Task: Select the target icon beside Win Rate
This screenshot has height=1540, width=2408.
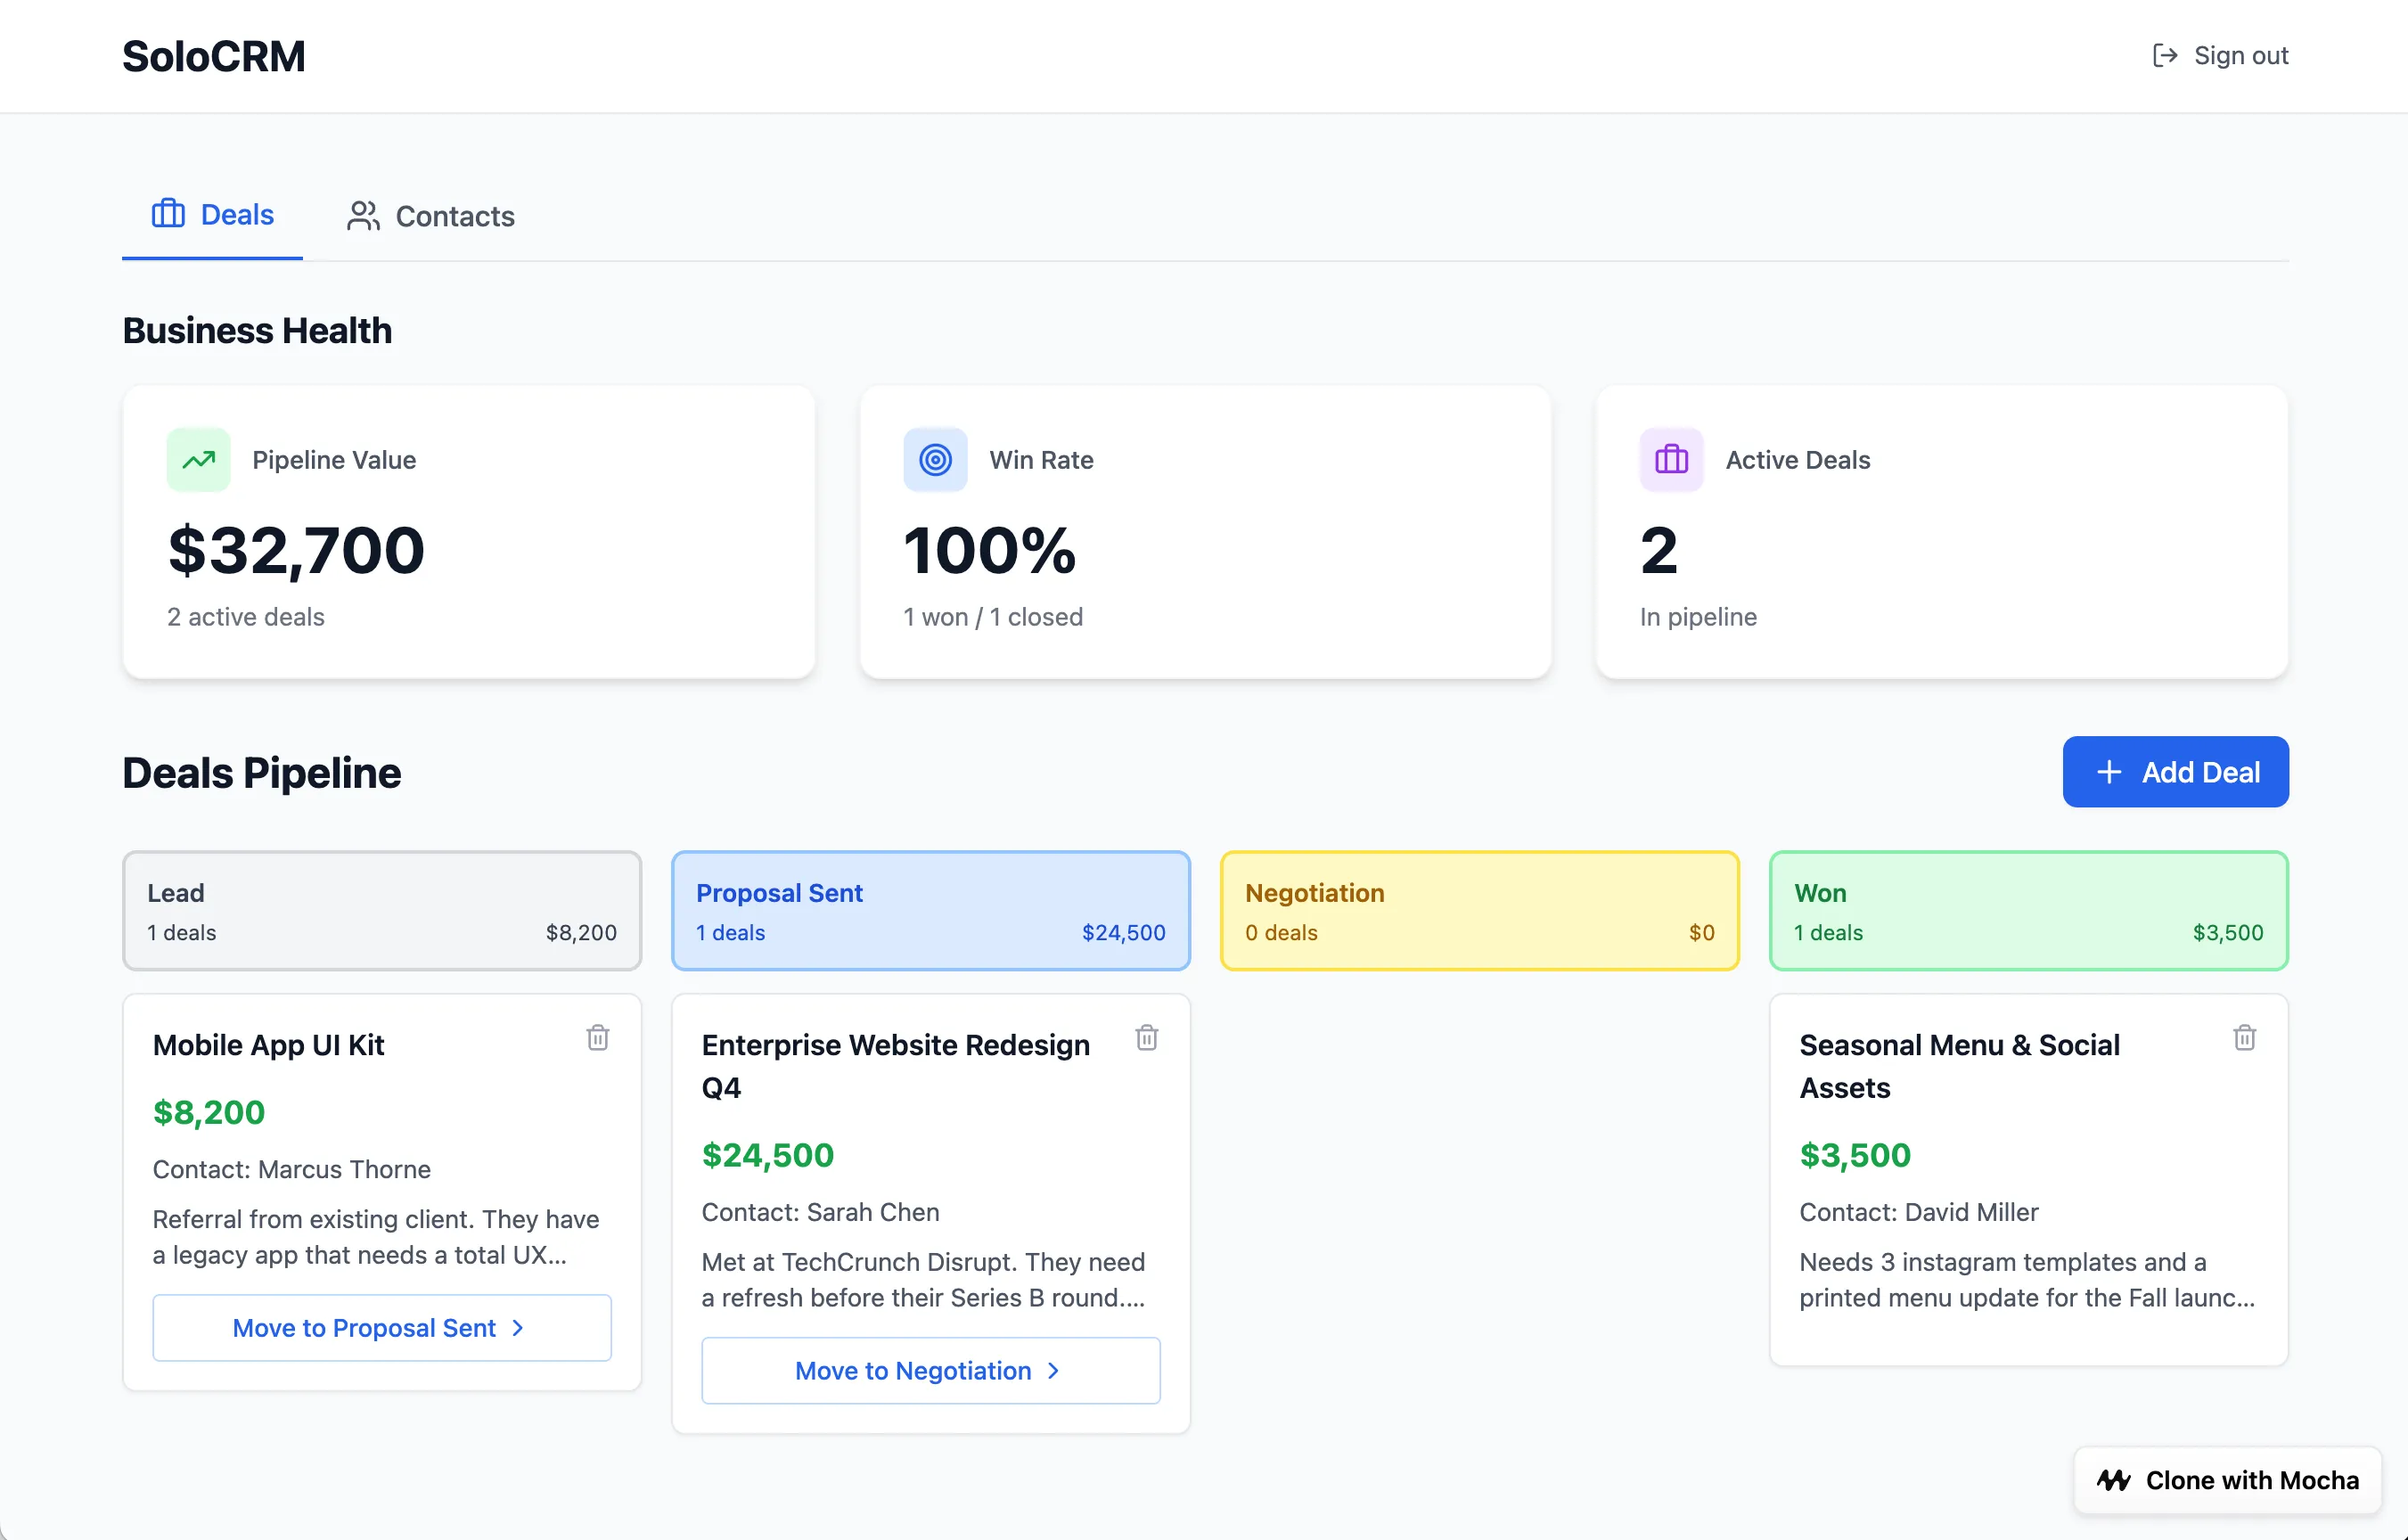Action: point(935,460)
